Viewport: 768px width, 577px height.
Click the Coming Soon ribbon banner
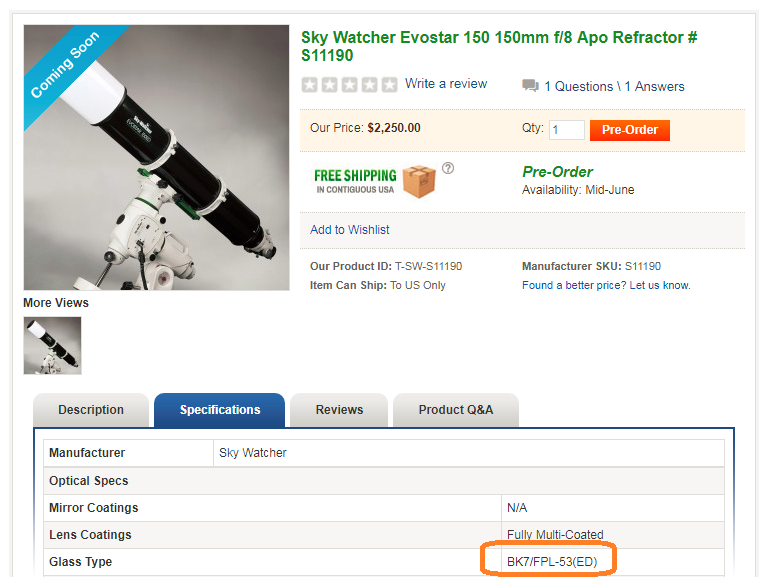tap(66, 66)
